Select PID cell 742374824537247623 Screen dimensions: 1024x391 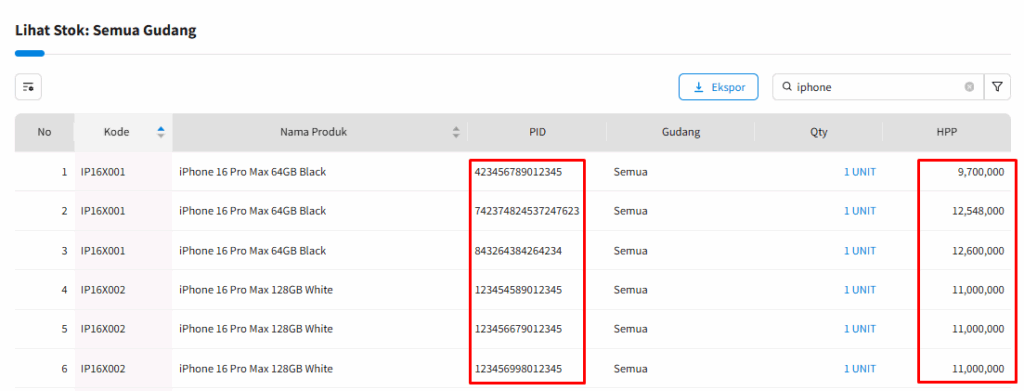[527, 211]
